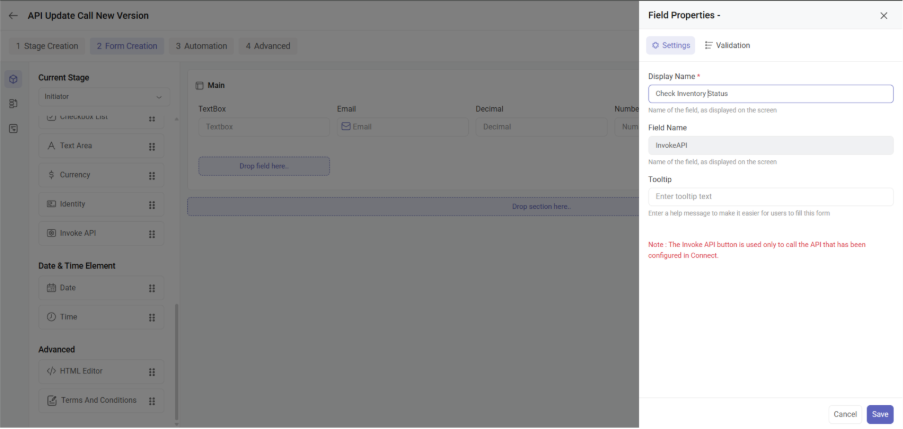
Task: Select the top icon in left sidebar
Action: (13, 79)
